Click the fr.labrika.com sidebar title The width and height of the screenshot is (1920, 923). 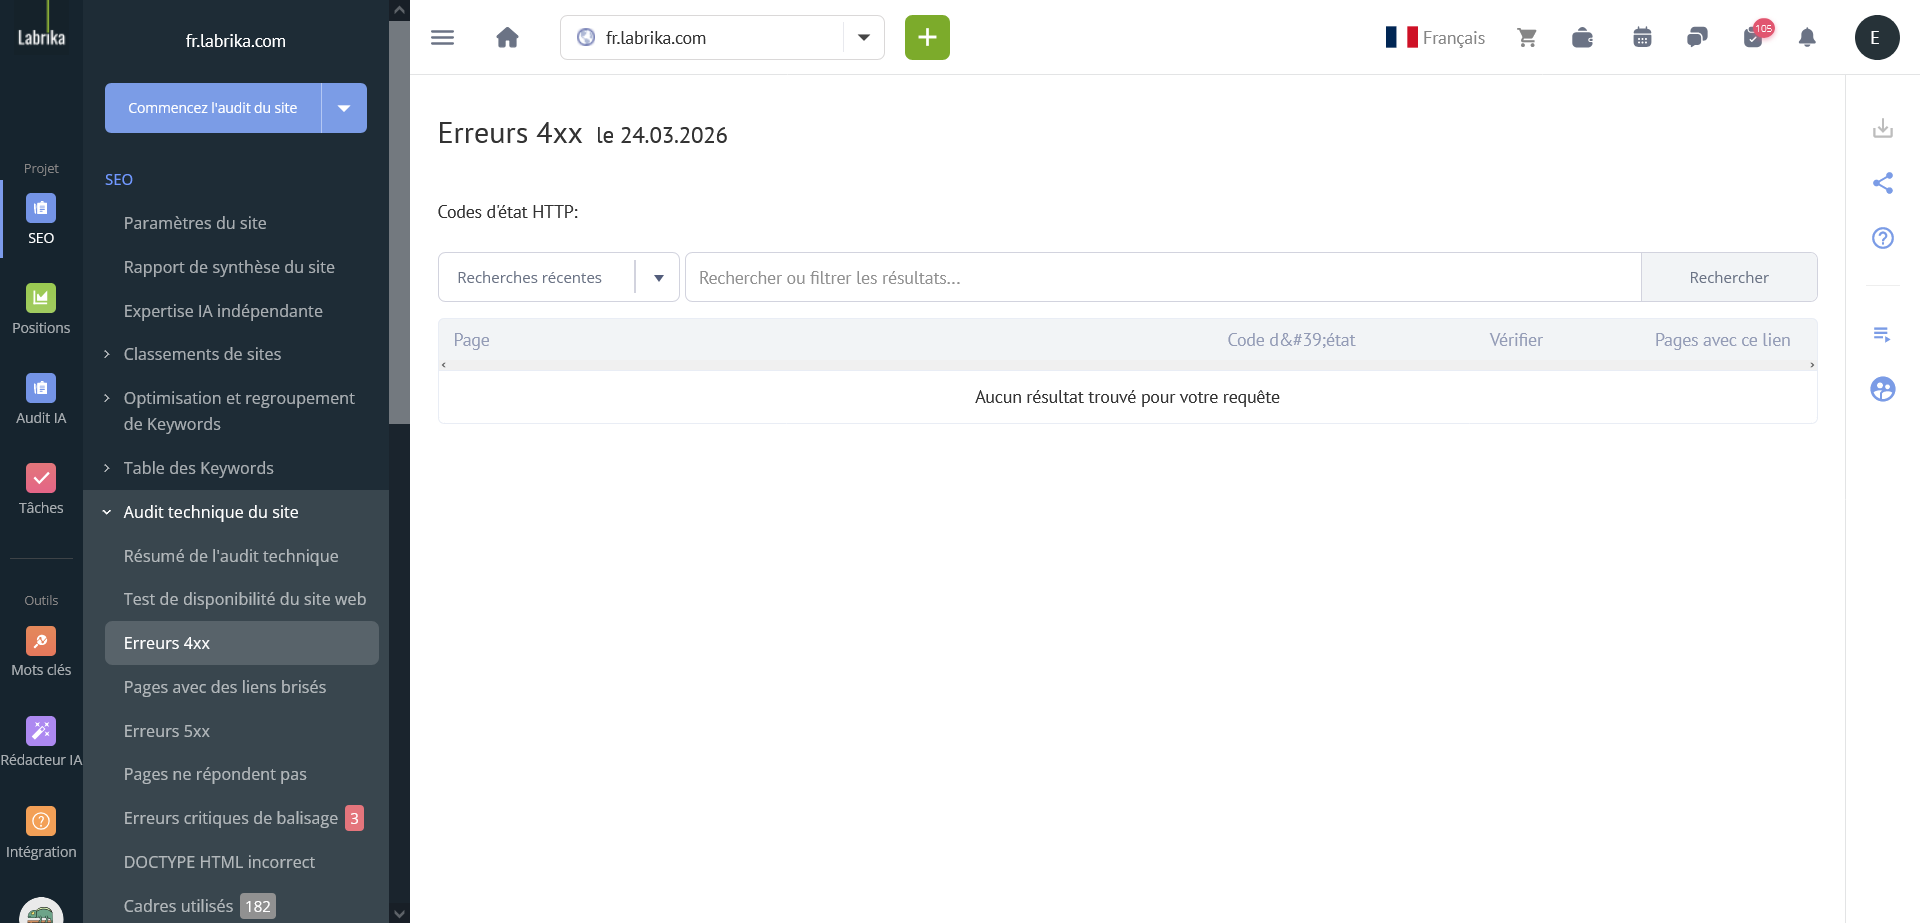[236, 41]
